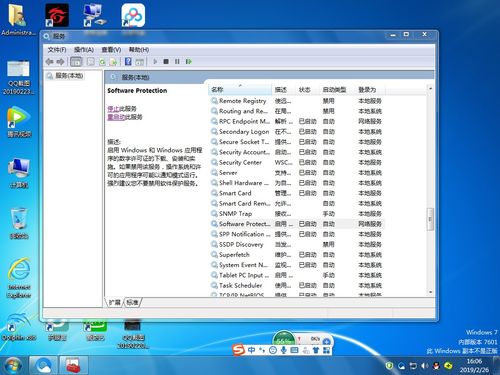The image size is (500, 375).
Task: Open the 帮助(H) menu
Action: click(x=139, y=50)
